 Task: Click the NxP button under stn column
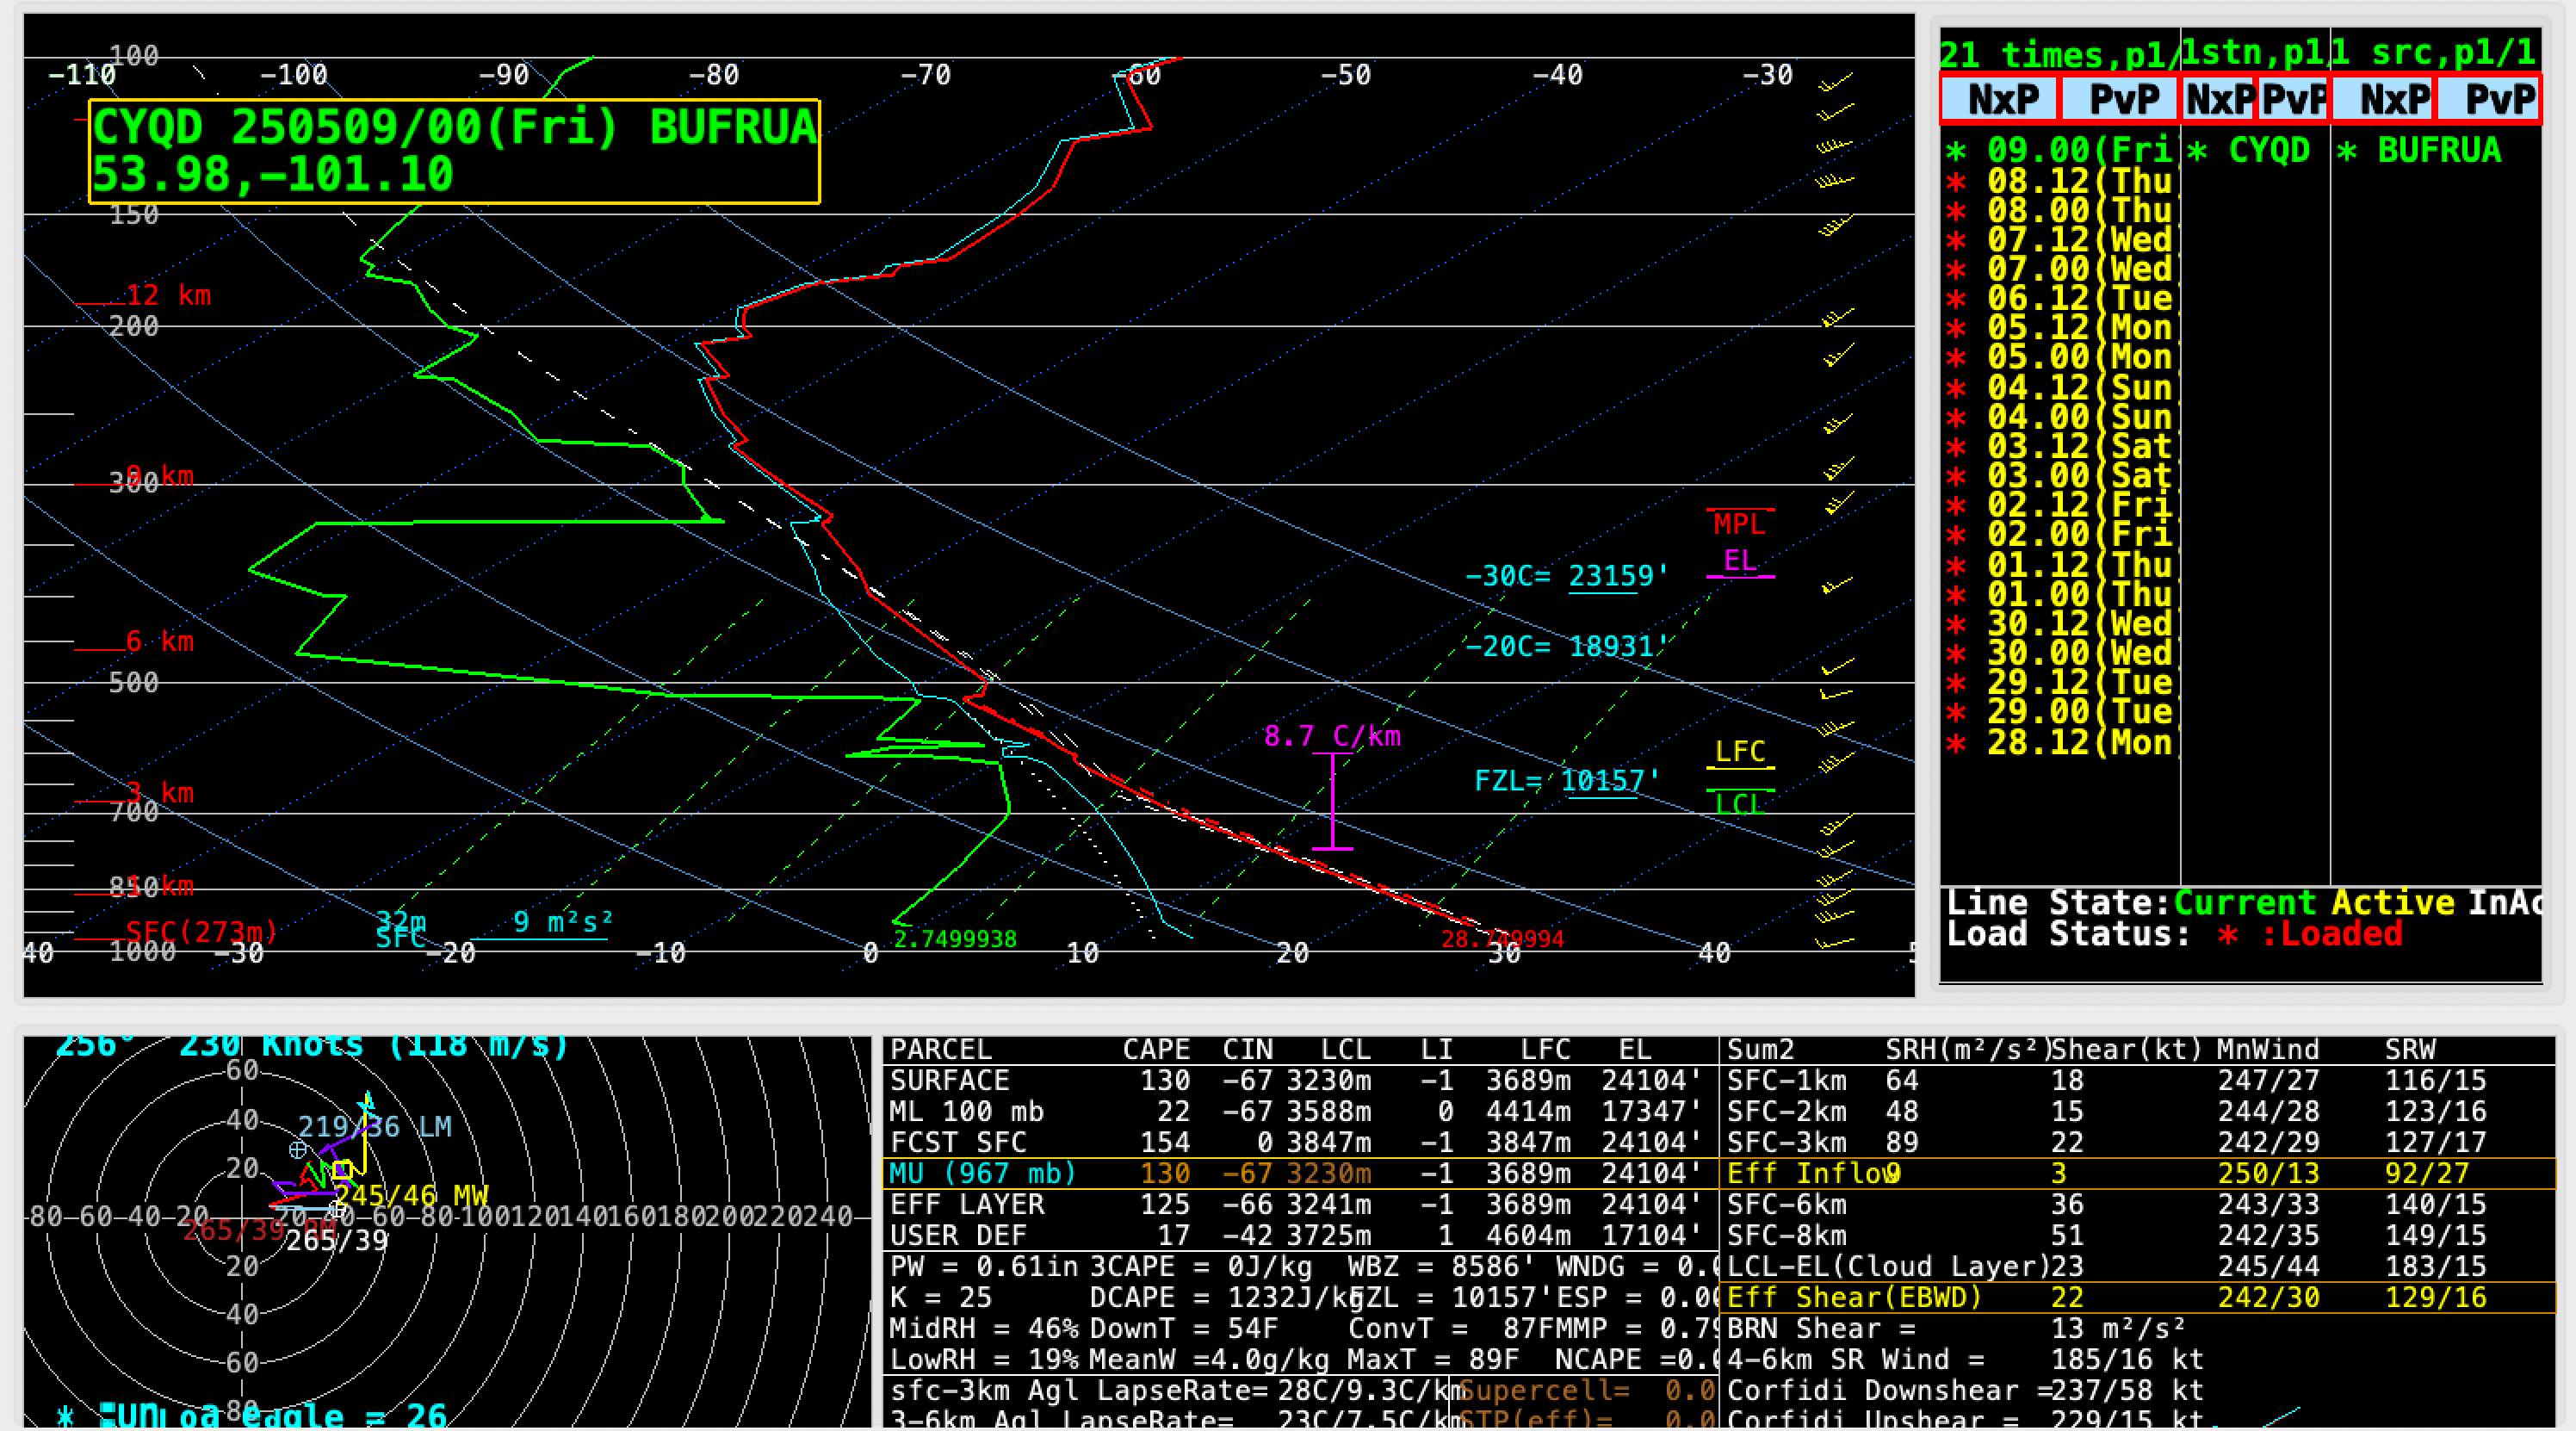click(2219, 99)
